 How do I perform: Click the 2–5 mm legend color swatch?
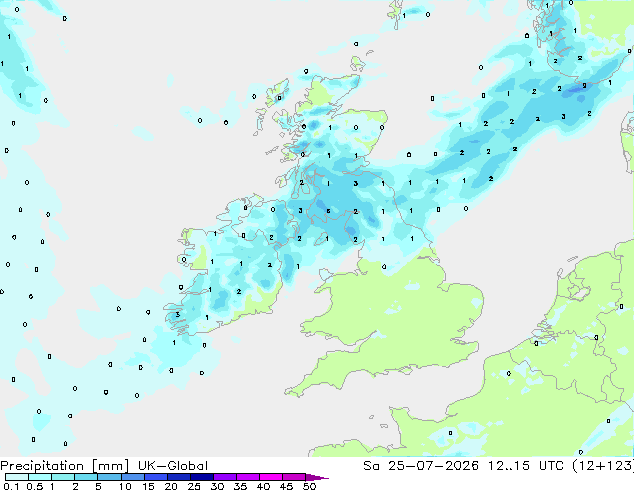86,477
